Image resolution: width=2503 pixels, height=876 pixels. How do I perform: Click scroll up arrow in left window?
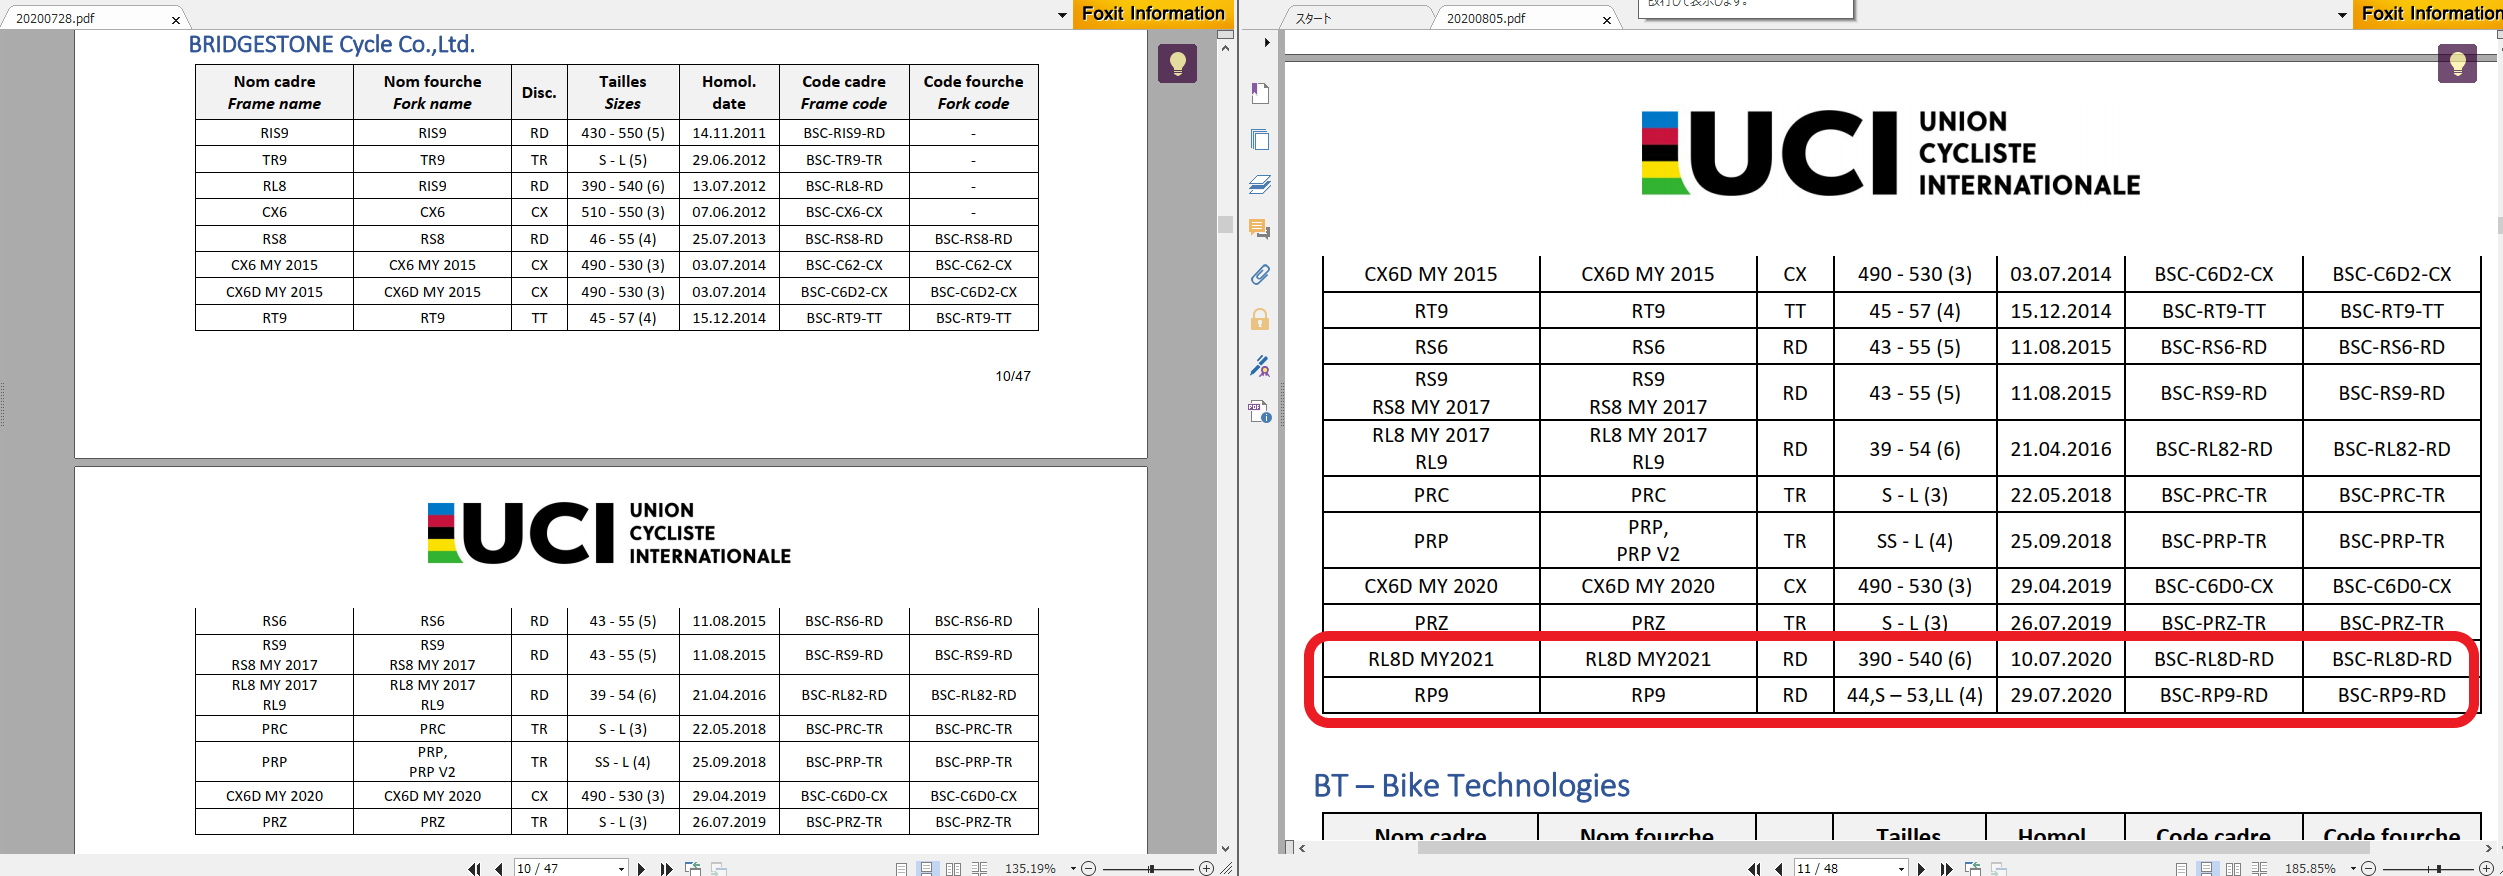[x=1225, y=47]
